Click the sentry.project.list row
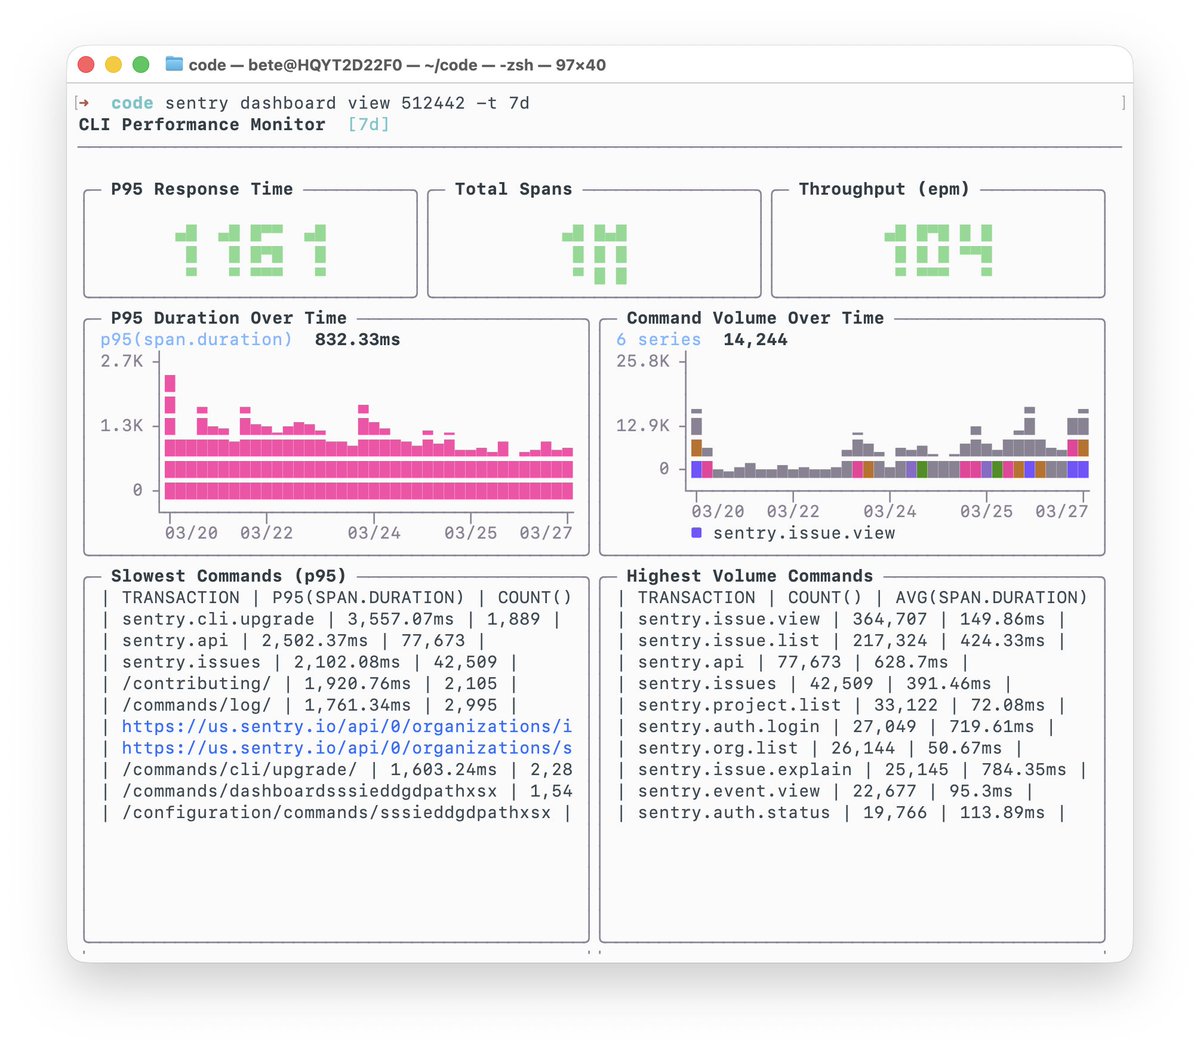1200x1051 pixels. click(841, 705)
